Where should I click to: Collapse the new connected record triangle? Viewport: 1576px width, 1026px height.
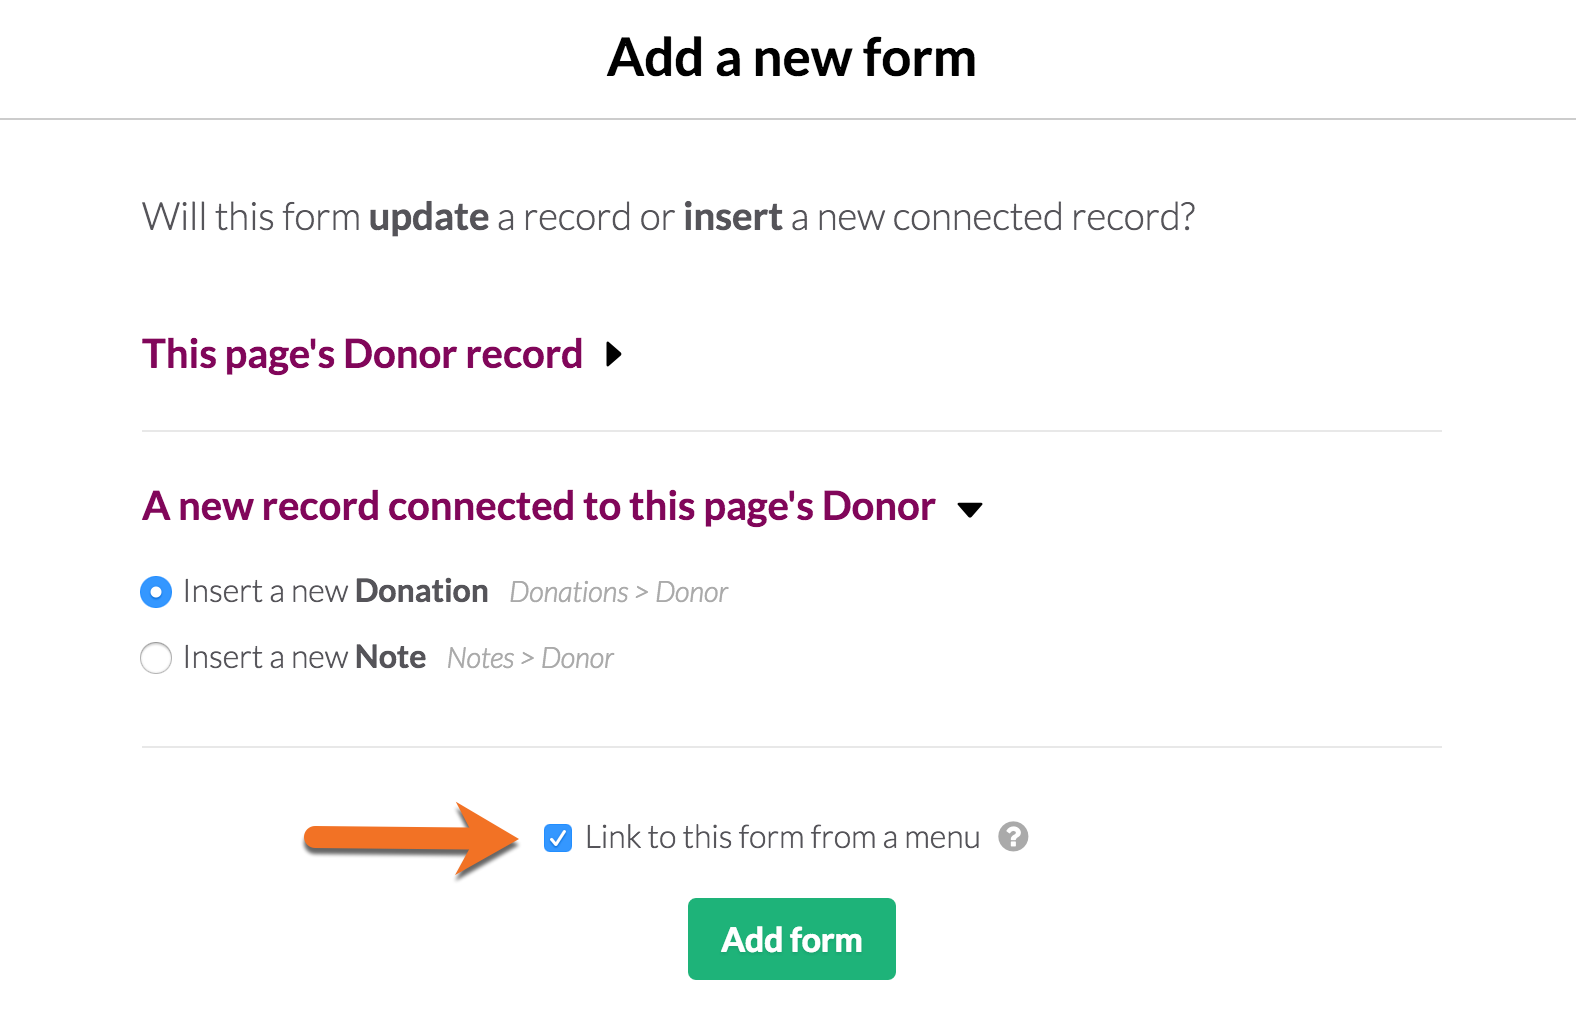(x=969, y=510)
